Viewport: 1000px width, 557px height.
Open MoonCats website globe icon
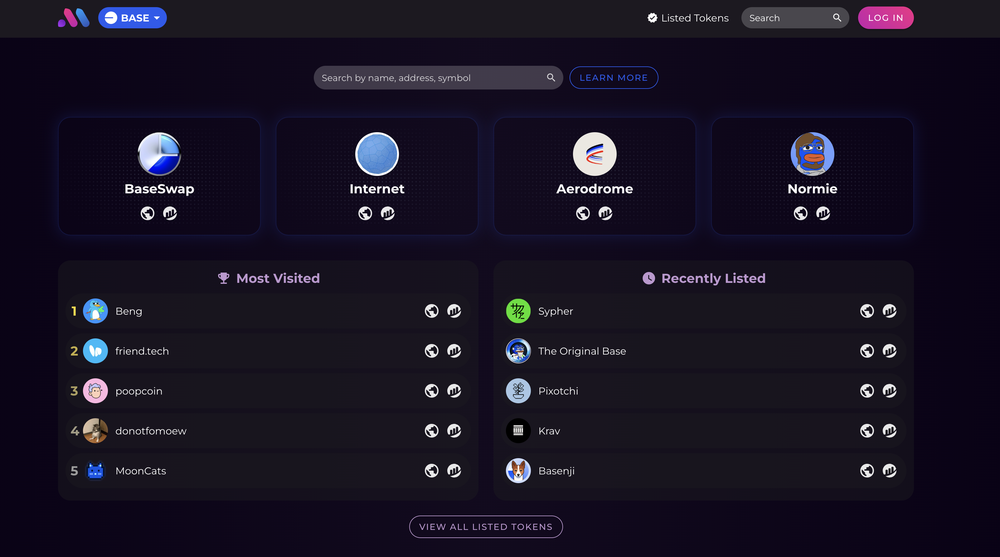point(432,470)
